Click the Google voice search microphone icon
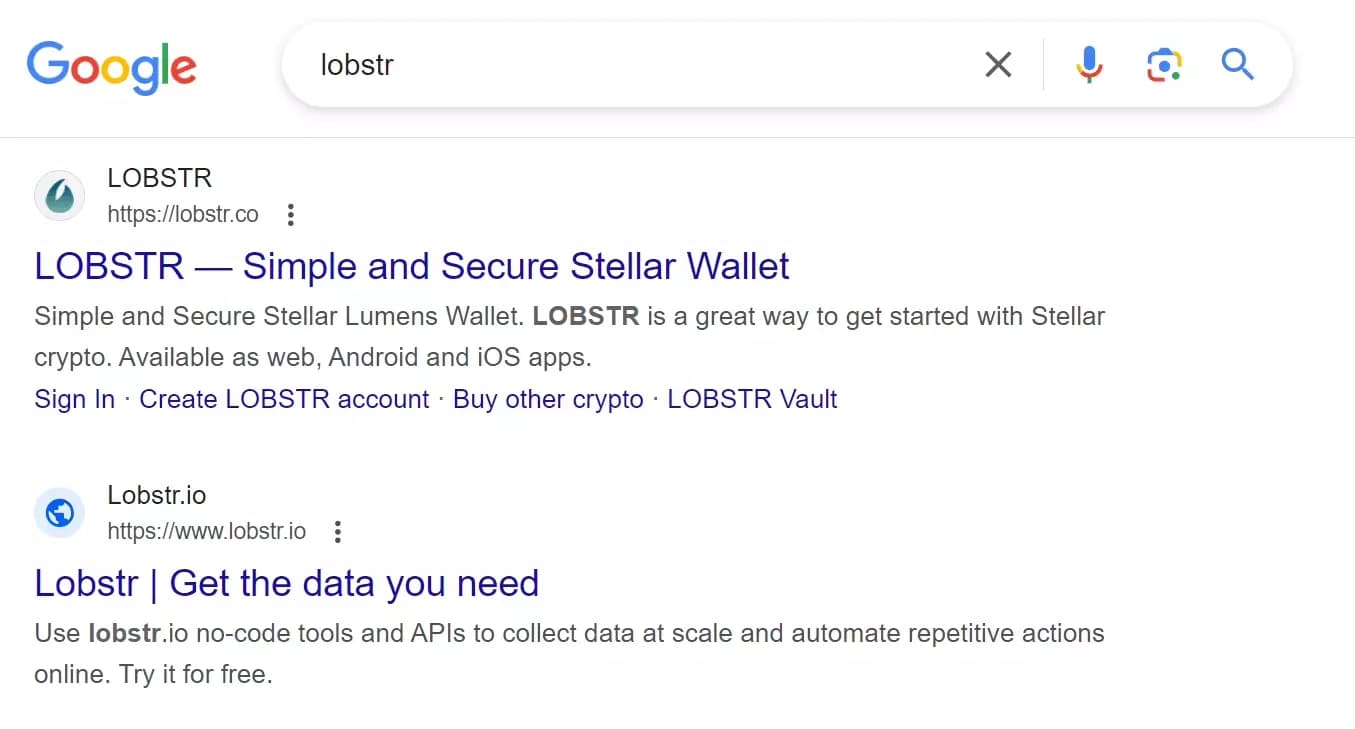The height and width of the screenshot is (729, 1355). (1088, 64)
